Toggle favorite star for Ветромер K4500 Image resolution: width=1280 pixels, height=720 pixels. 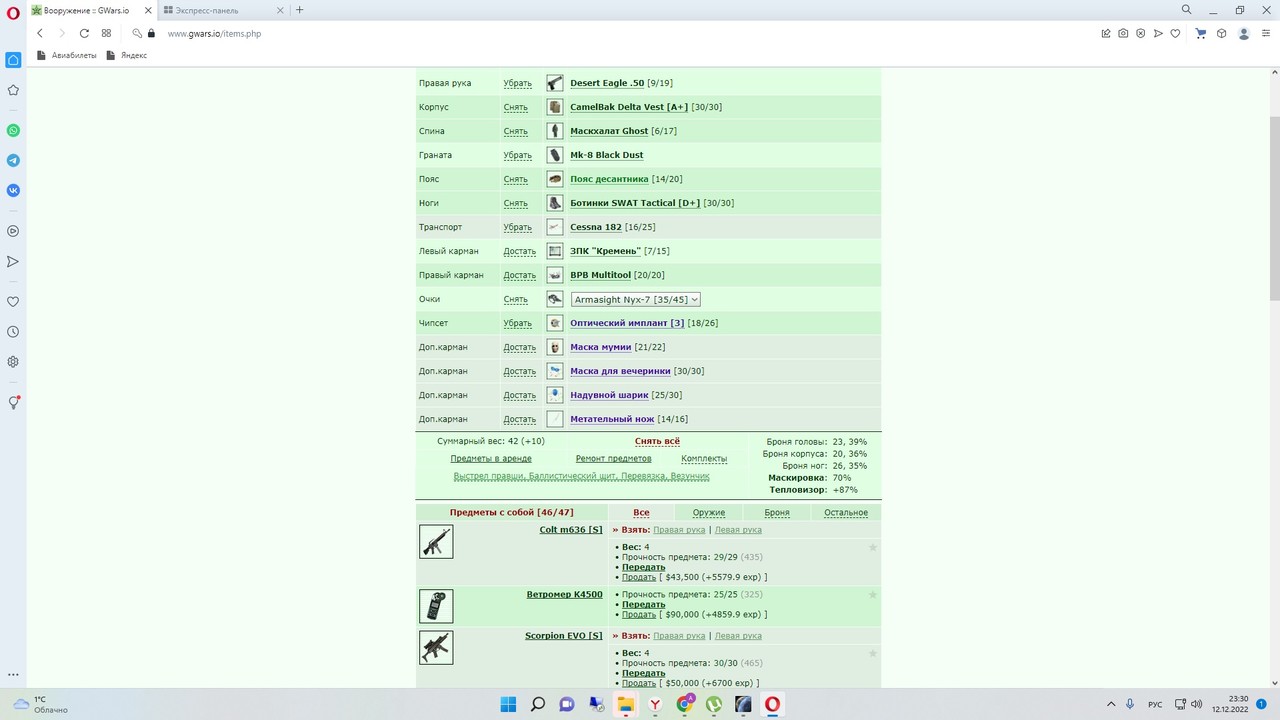click(873, 595)
